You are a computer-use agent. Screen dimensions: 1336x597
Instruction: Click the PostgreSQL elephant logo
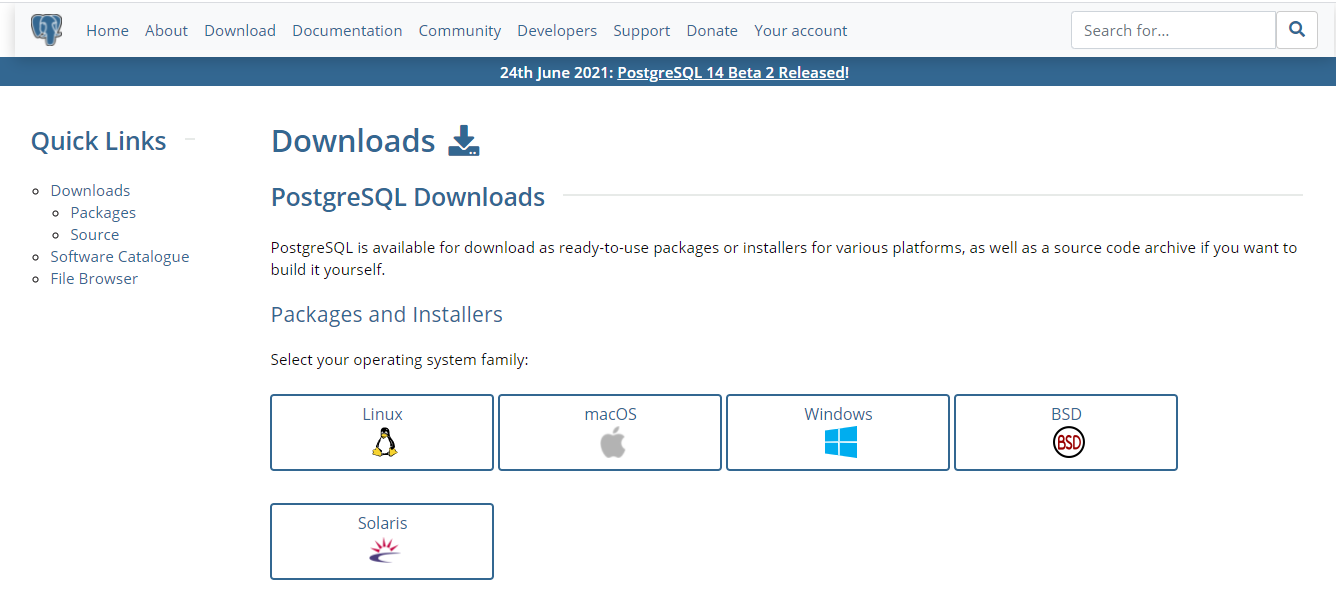(46, 30)
